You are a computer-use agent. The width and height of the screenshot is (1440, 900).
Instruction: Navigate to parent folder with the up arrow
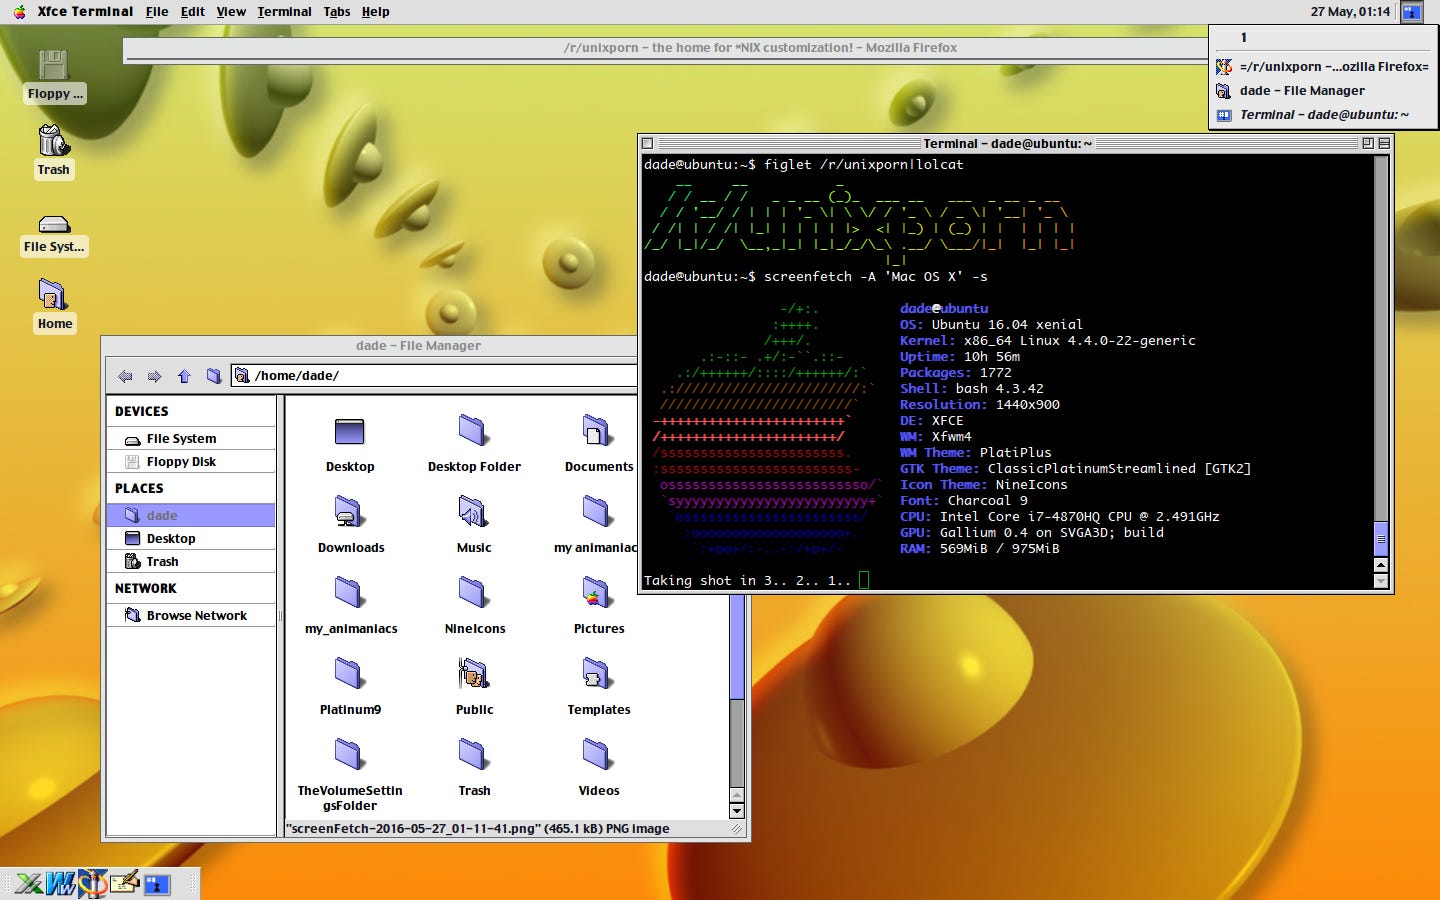(184, 376)
